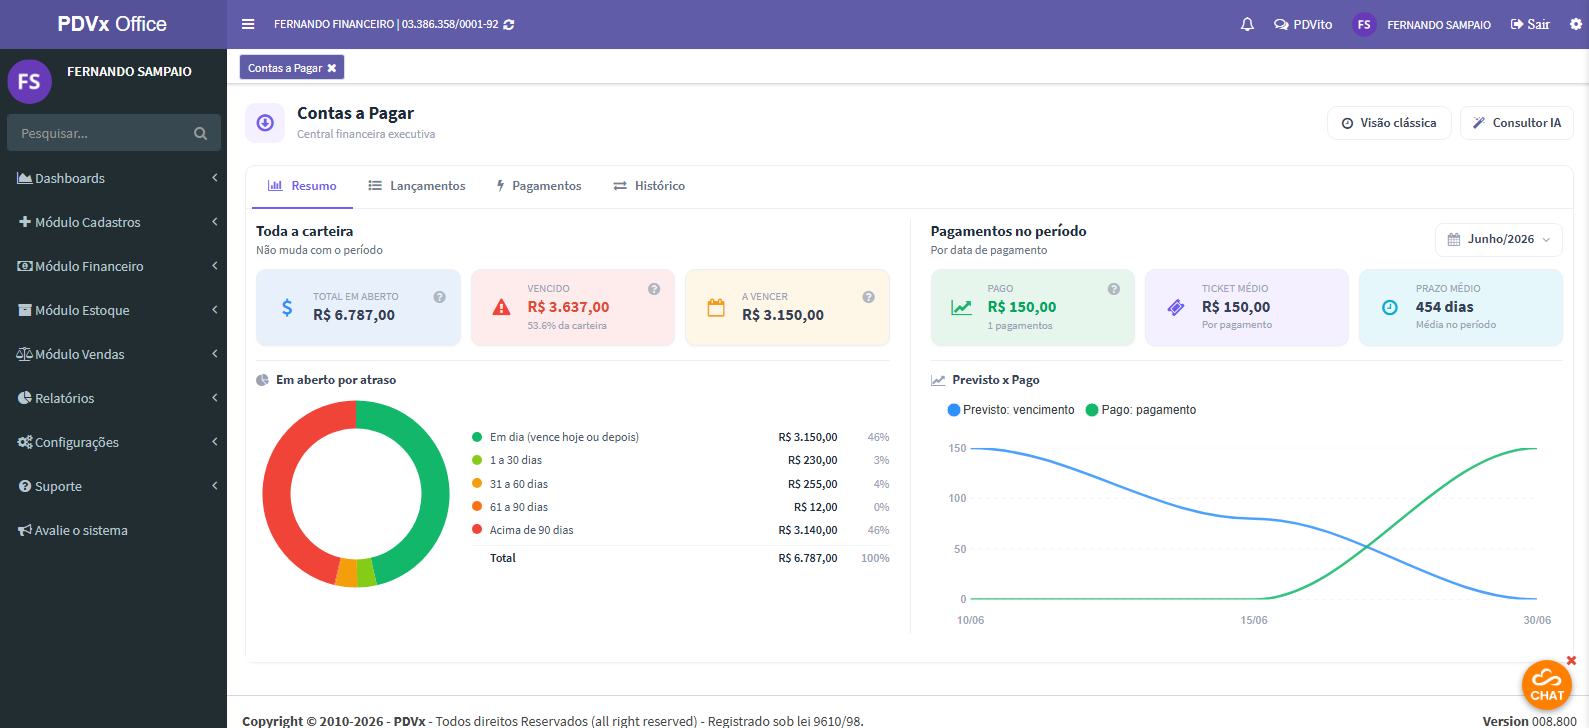
Task: Click the dollar sign icon on Total em aberto
Action: coord(287,307)
